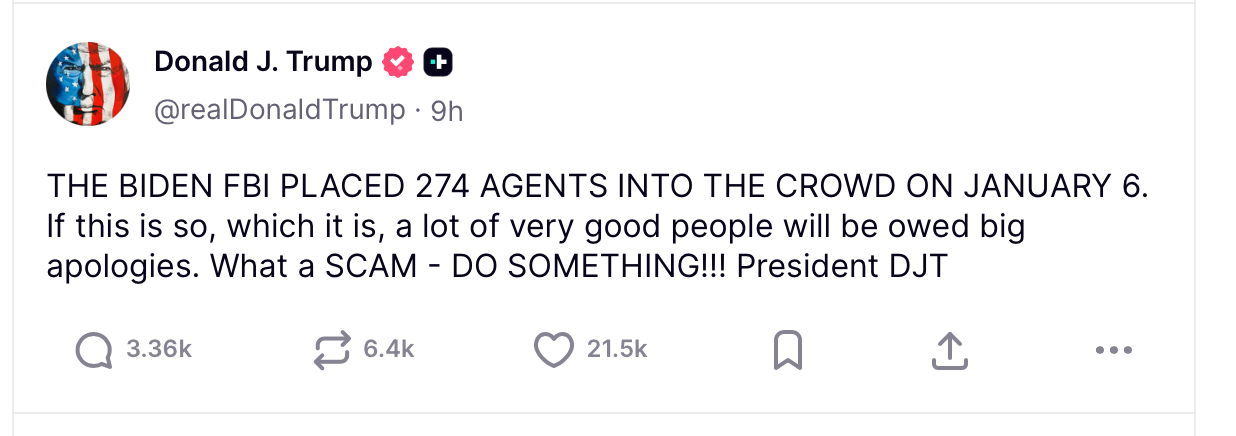Click the red verified checkmark badge
The width and height of the screenshot is (1236, 436).
[x=399, y=63]
